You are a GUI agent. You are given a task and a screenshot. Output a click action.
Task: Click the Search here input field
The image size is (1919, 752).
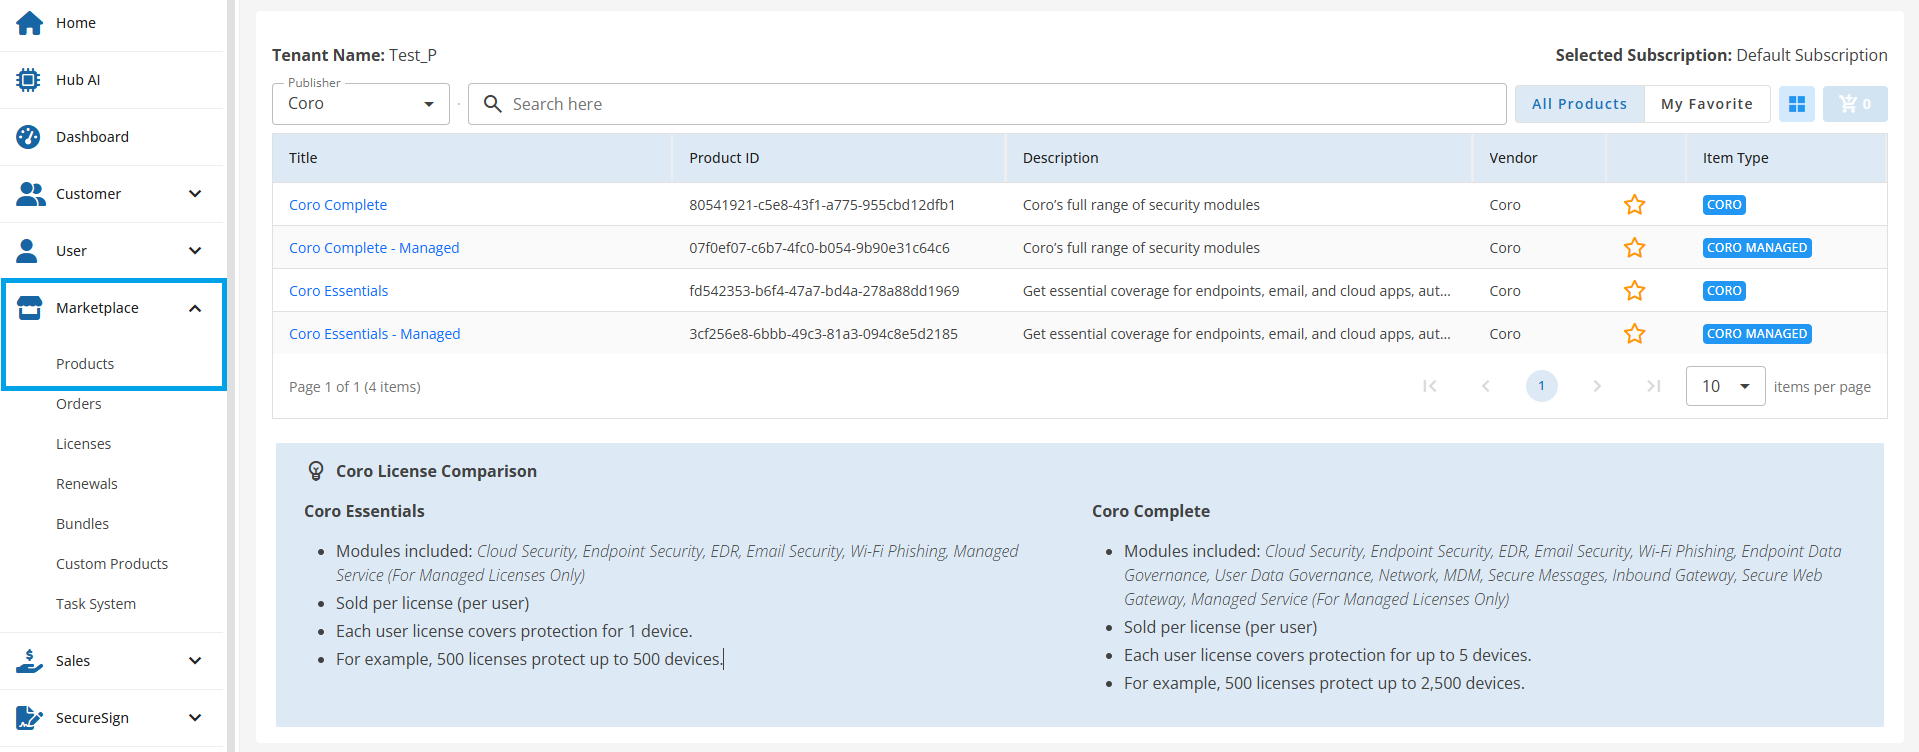coord(987,104)
